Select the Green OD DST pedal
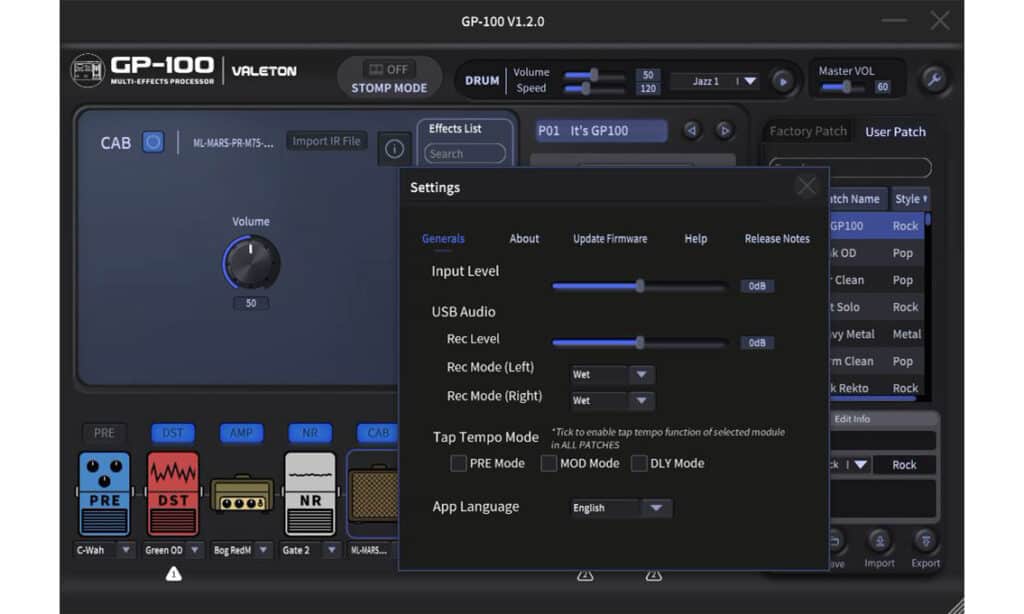Screen dimensions: 1024x614 [173, 493]
